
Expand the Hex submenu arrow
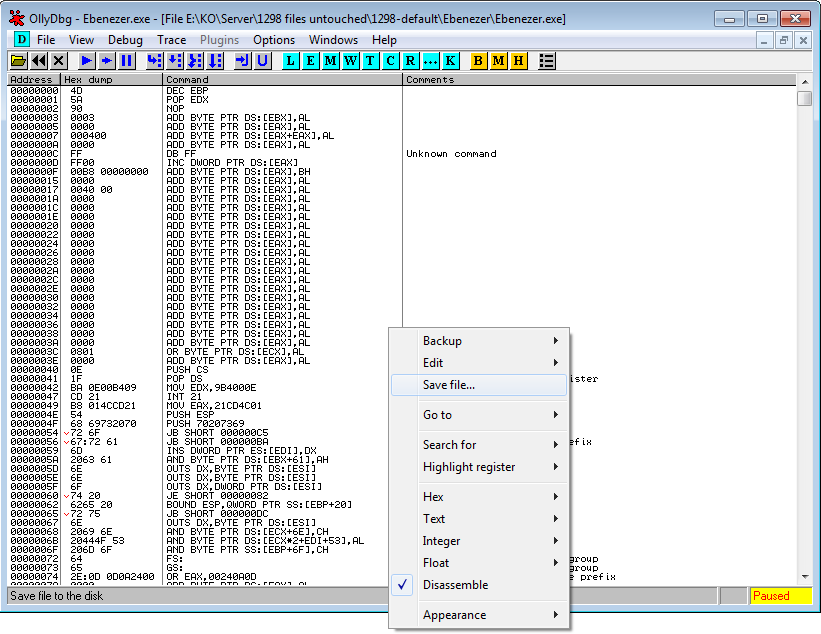point(556,497)
